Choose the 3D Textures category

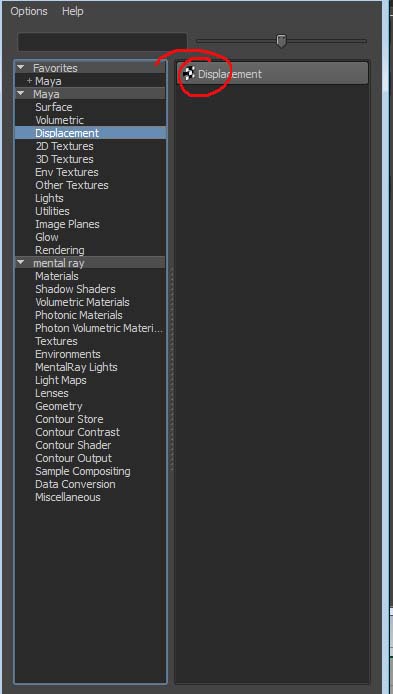64,159
